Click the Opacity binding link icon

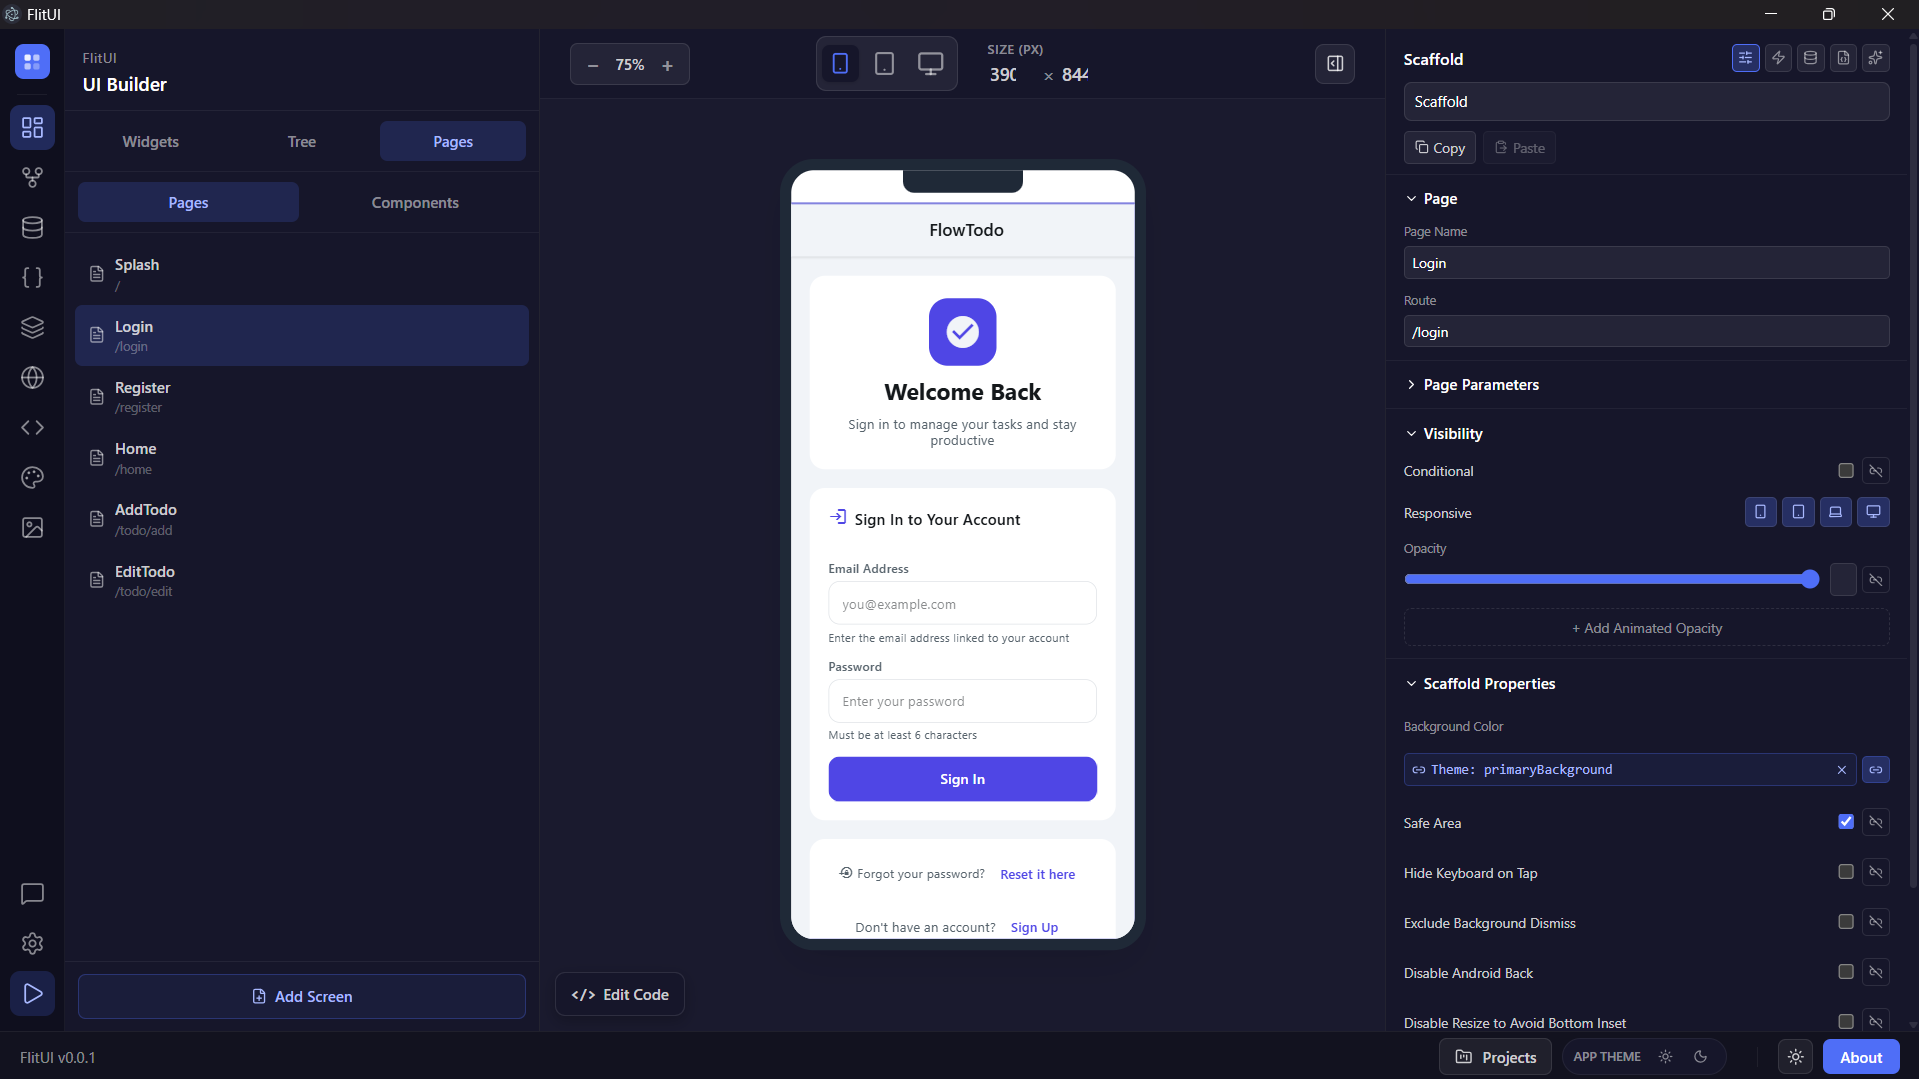point(1876,580)
